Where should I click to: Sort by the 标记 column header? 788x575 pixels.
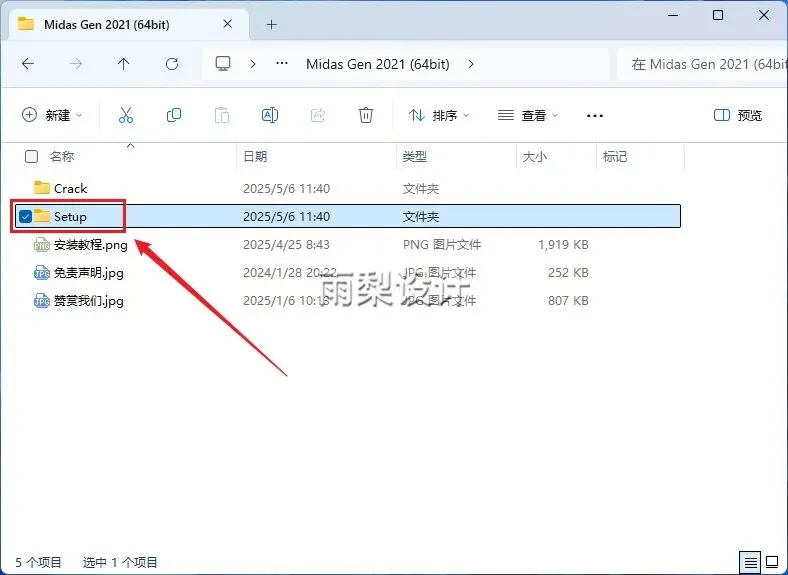click(x=615, y=157)
